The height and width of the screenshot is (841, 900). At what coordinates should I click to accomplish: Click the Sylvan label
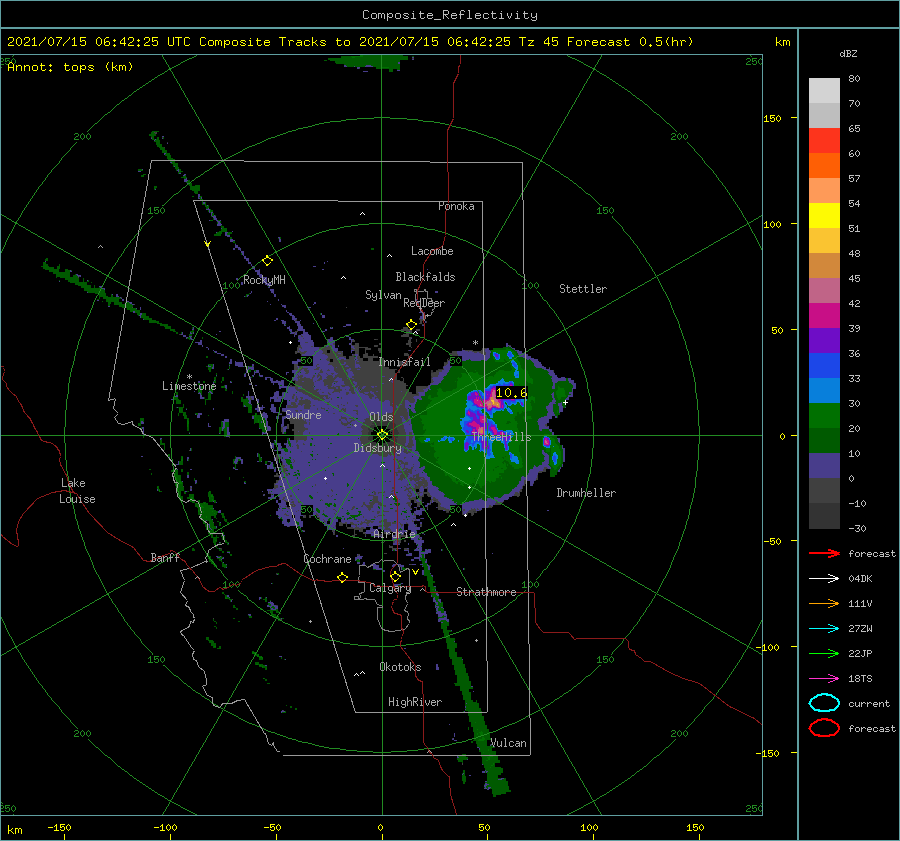click(x=383, y=295)
